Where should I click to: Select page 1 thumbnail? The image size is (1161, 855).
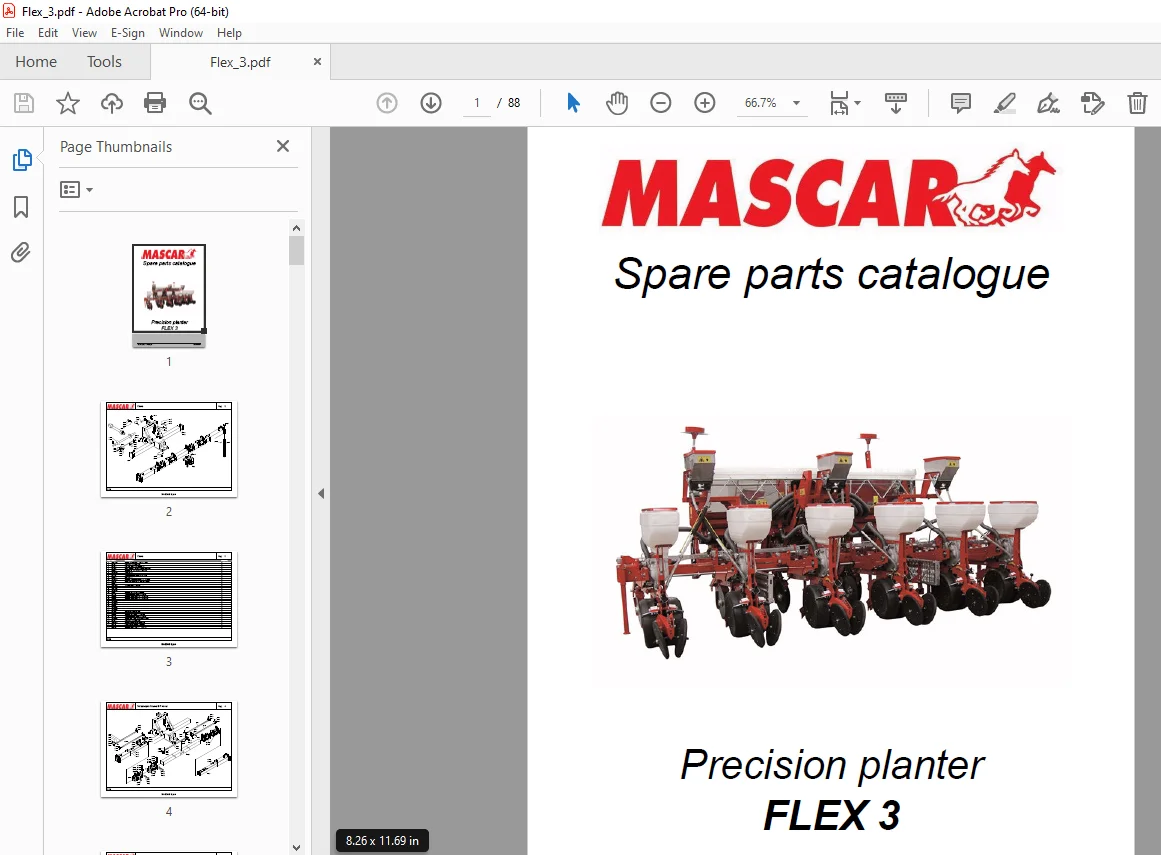coord(169,295)
